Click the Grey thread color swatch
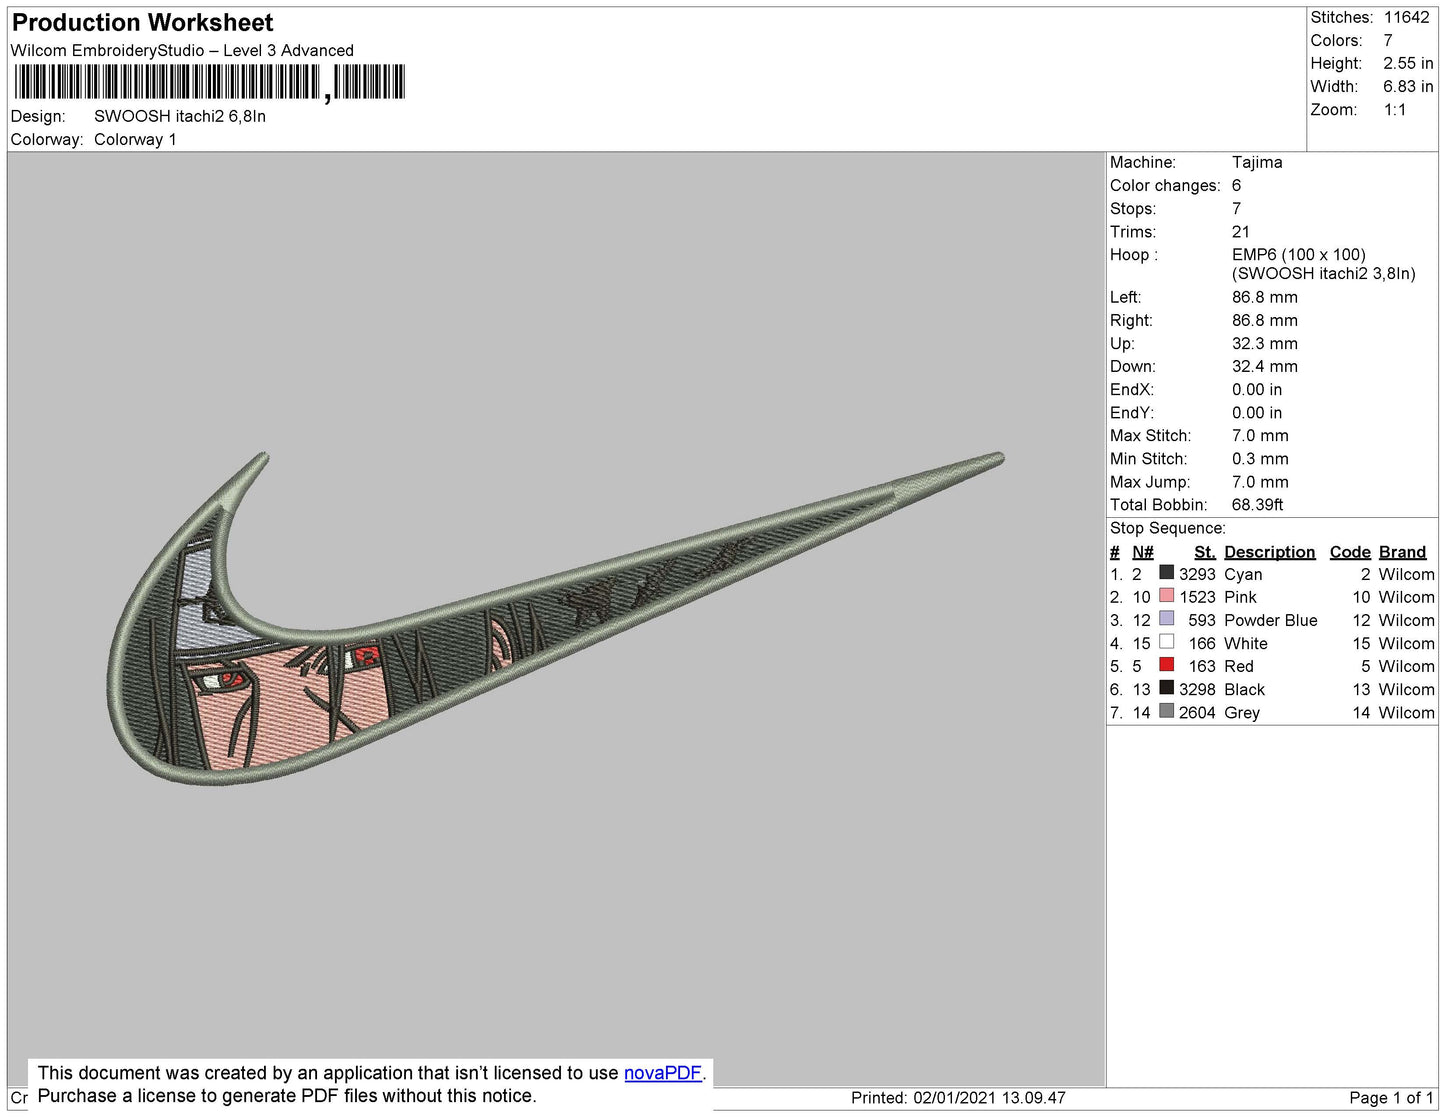 click(1166, 711)
